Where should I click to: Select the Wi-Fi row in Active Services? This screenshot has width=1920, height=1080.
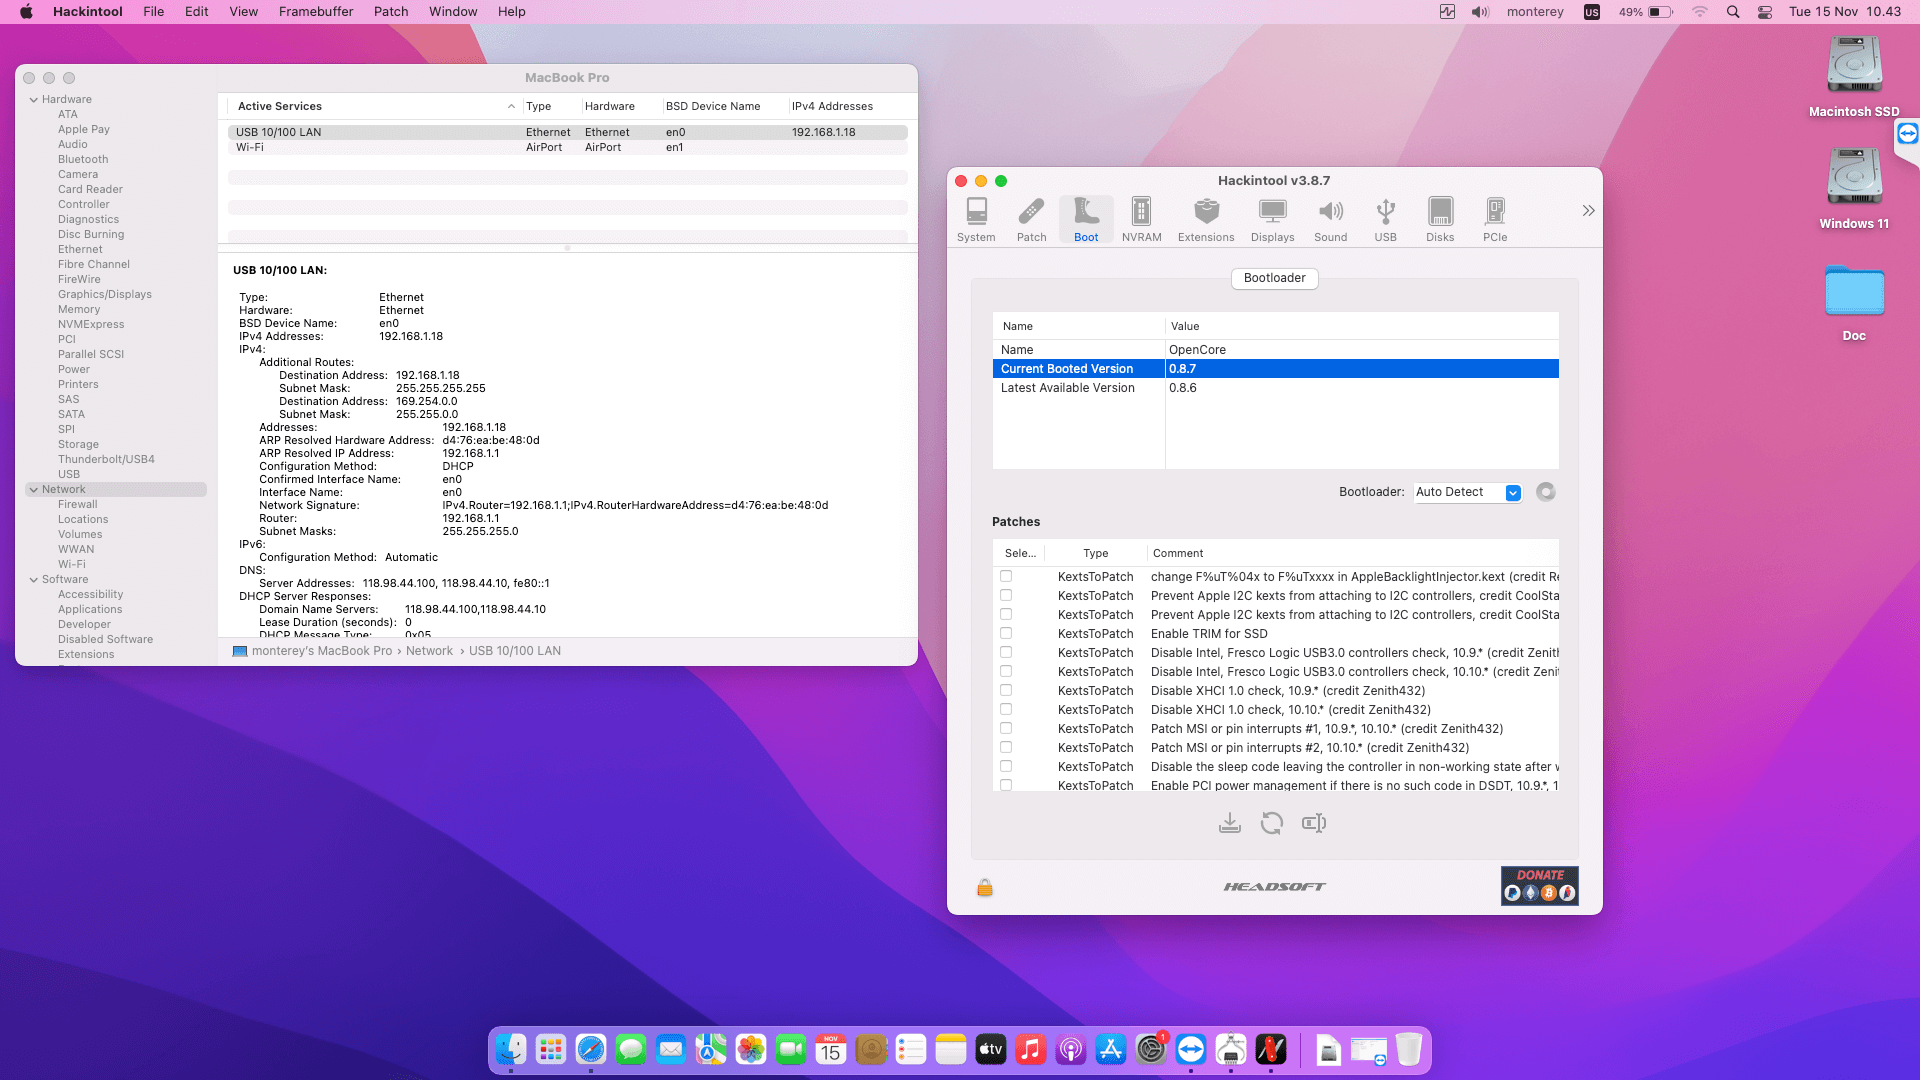[568, 147]
